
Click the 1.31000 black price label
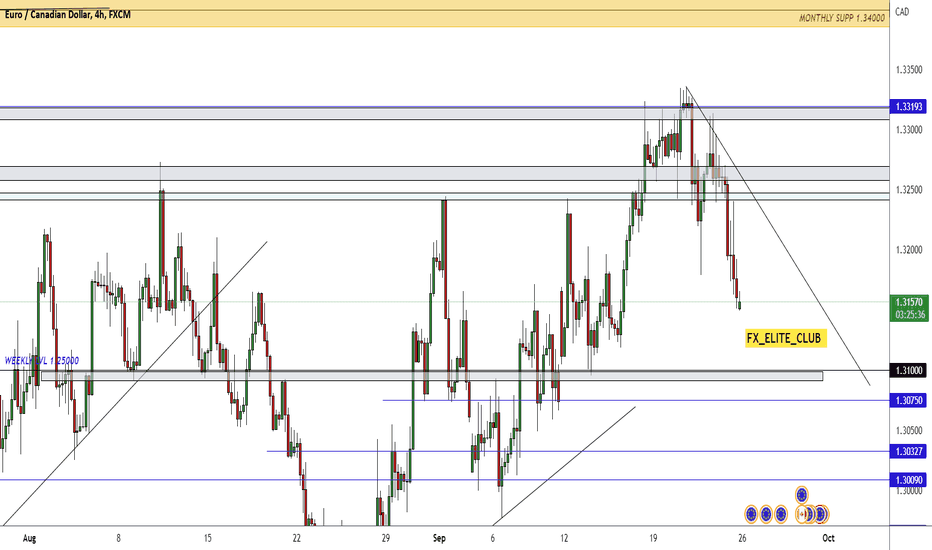(909, 370)
